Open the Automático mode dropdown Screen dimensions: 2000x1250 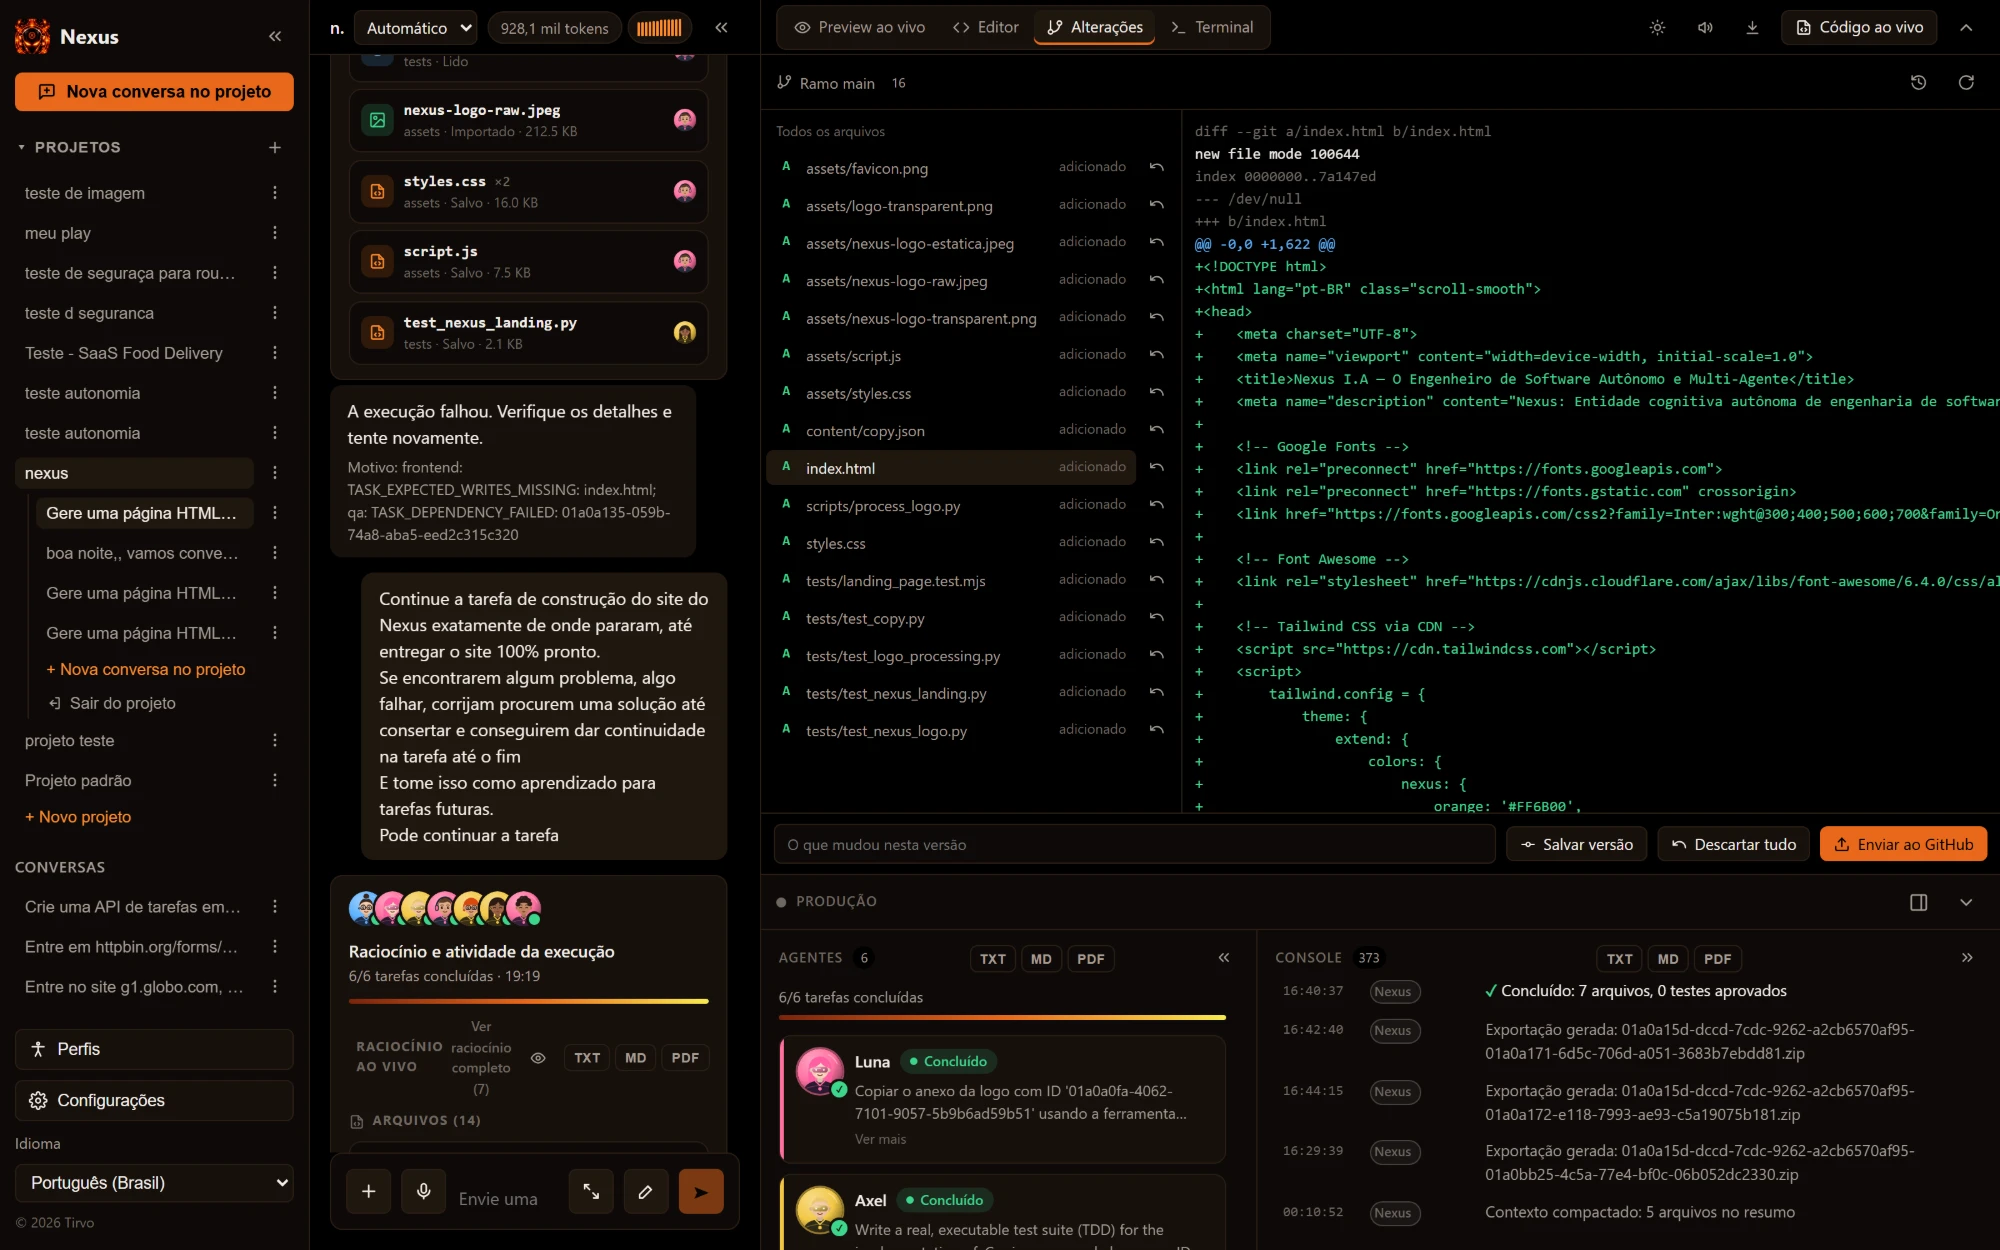[x=416, y=28]
